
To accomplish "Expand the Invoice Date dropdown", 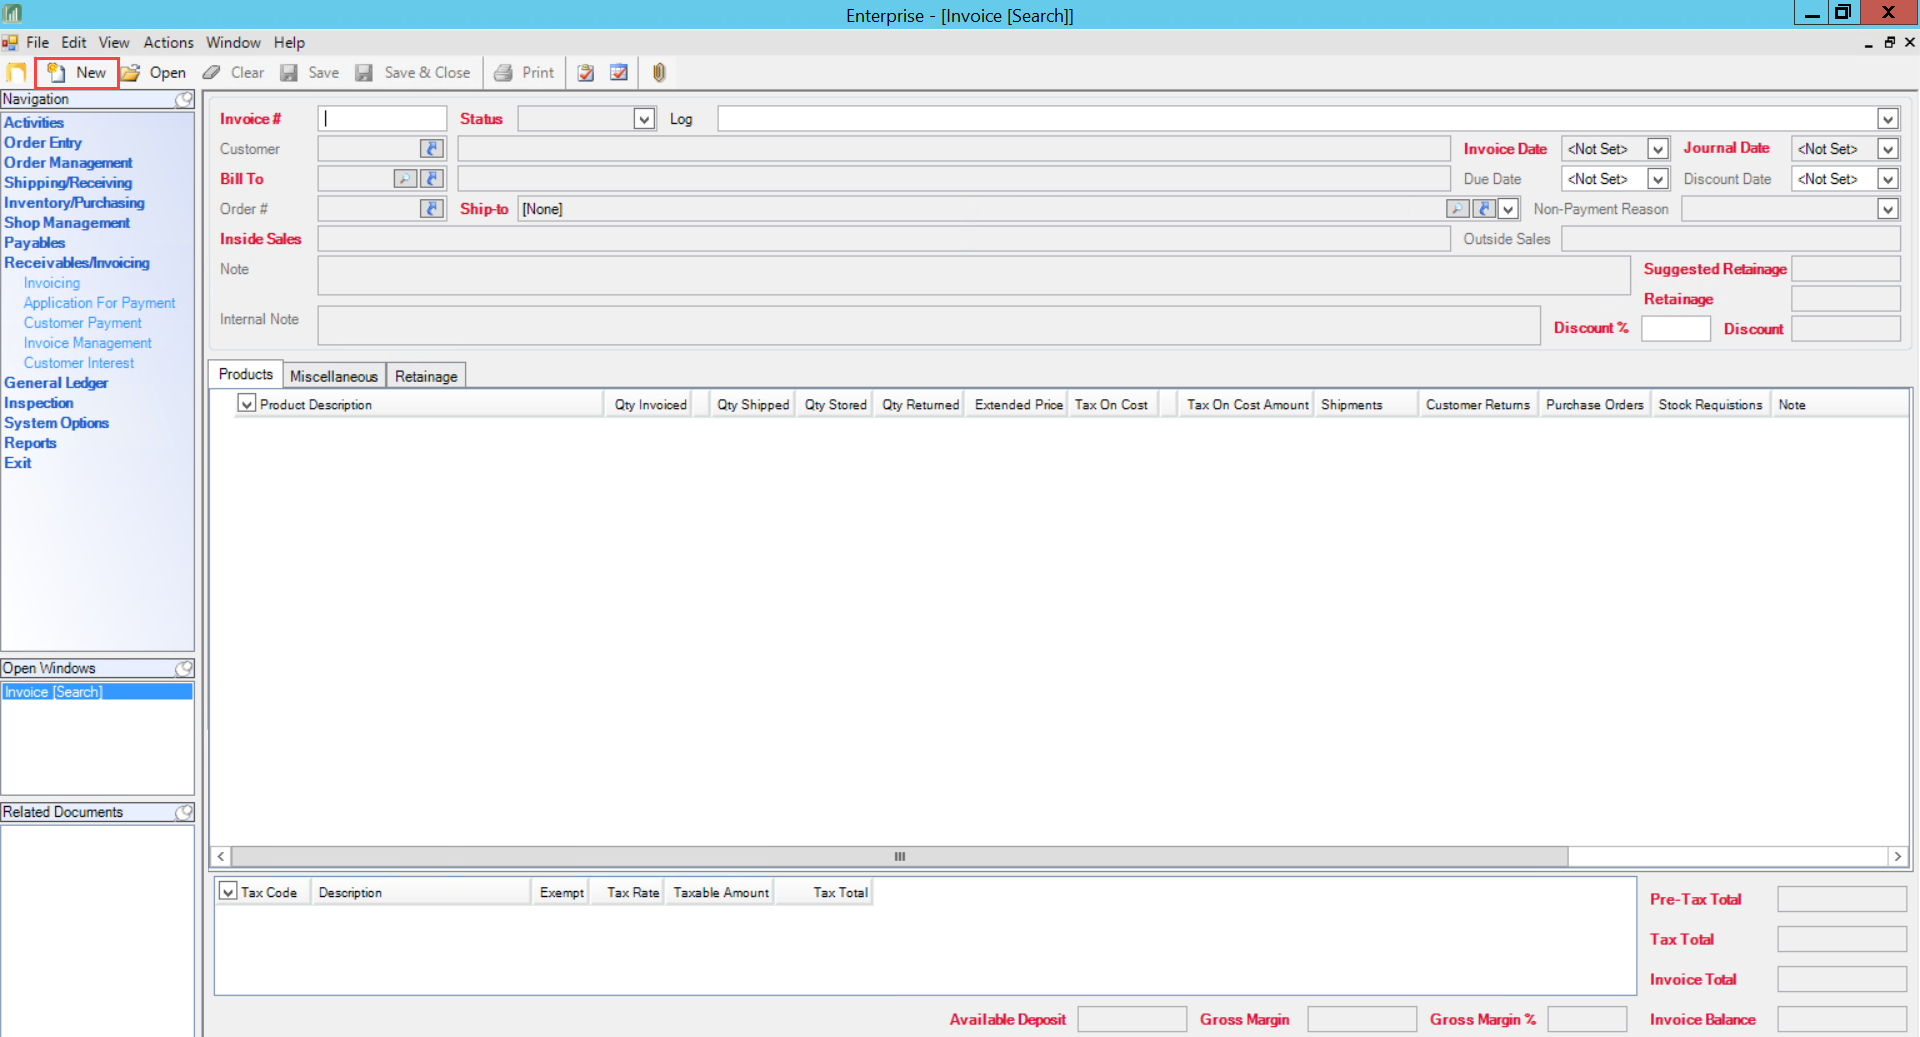I will pos(1658,149).
